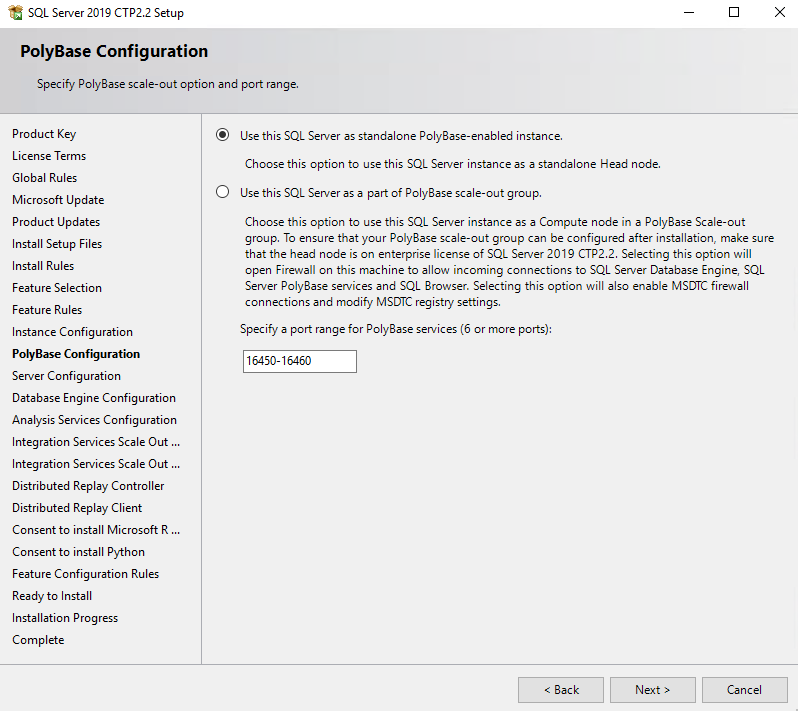This screenshot has width=798, height=711.
Task: Select Instance Configuration step in sidebar
Action: pos(72,332)
